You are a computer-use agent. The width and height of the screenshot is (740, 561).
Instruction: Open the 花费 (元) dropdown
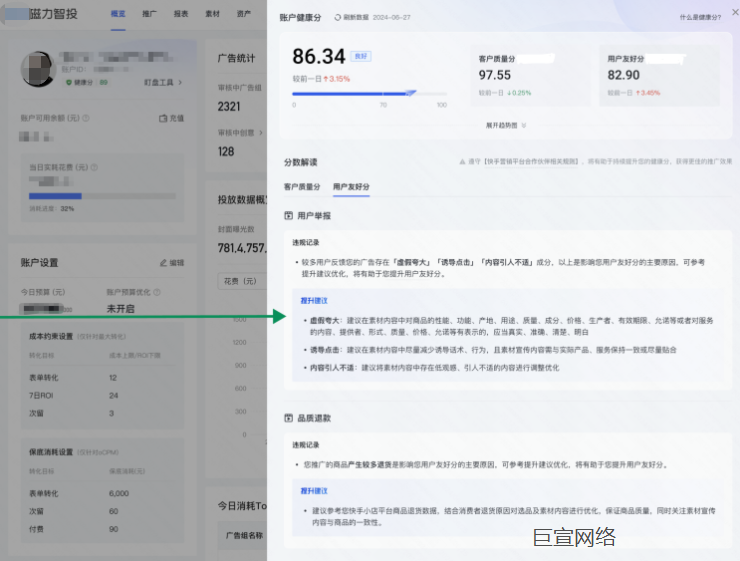click(x=242, y=281)
